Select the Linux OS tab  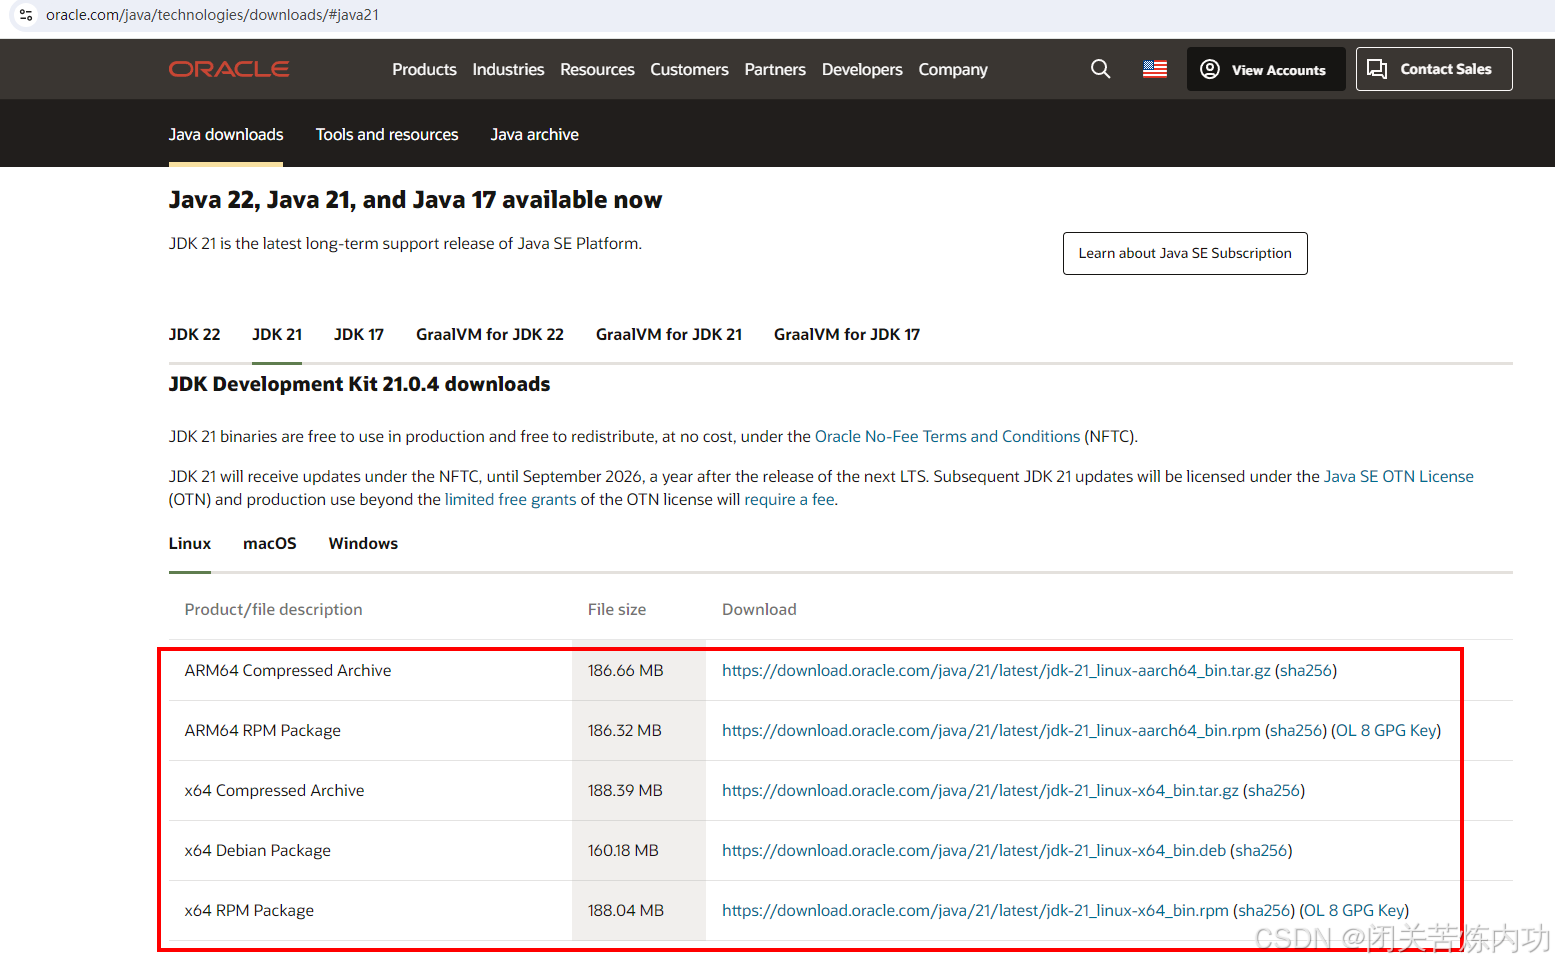[190, 543]
